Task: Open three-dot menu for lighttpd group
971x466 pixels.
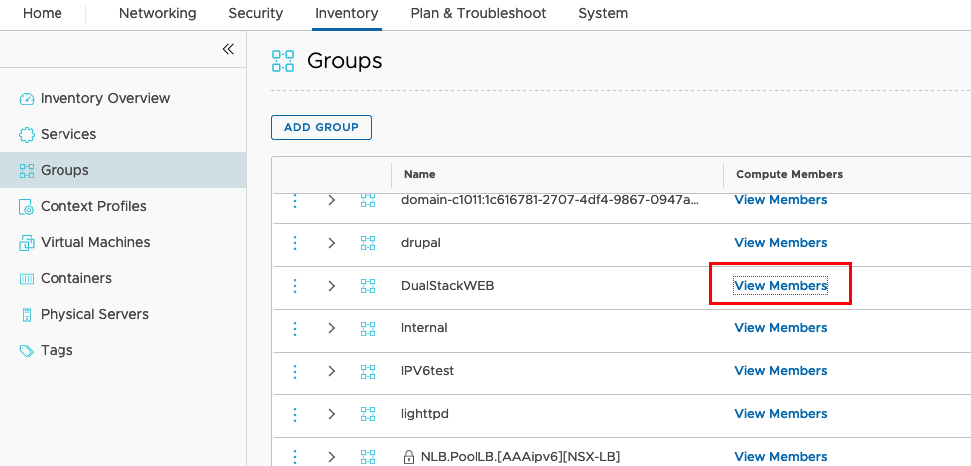Action: tap(295, 413)
